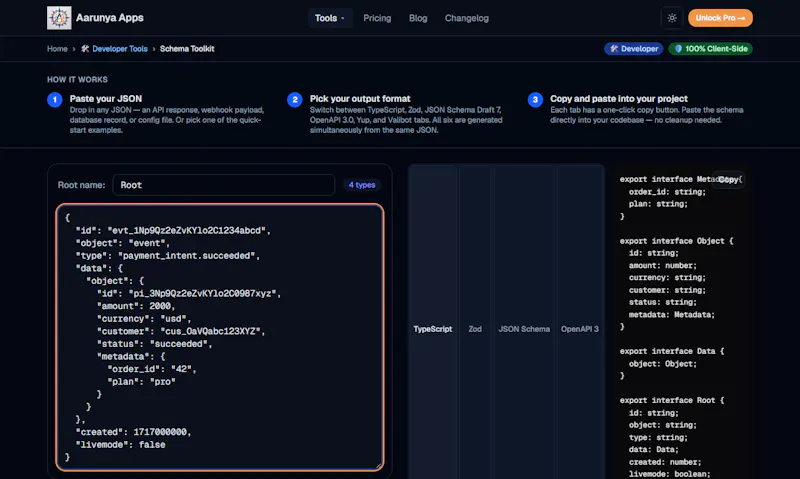Click 'export interface Root {' line in output
Viewport: 800px width, 479px height.
pyautogui.click(x=671, y=400)
